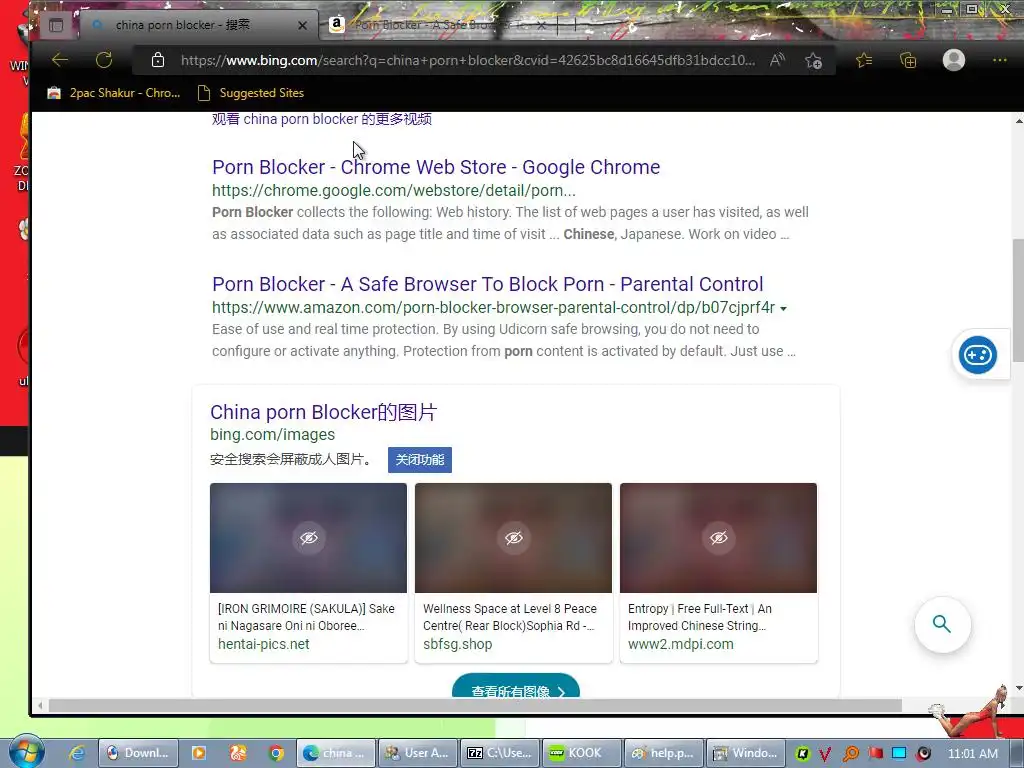Launch Google Chrome from the taskbar
This screenshot has width=1024, height=768.
pos(276,753)
